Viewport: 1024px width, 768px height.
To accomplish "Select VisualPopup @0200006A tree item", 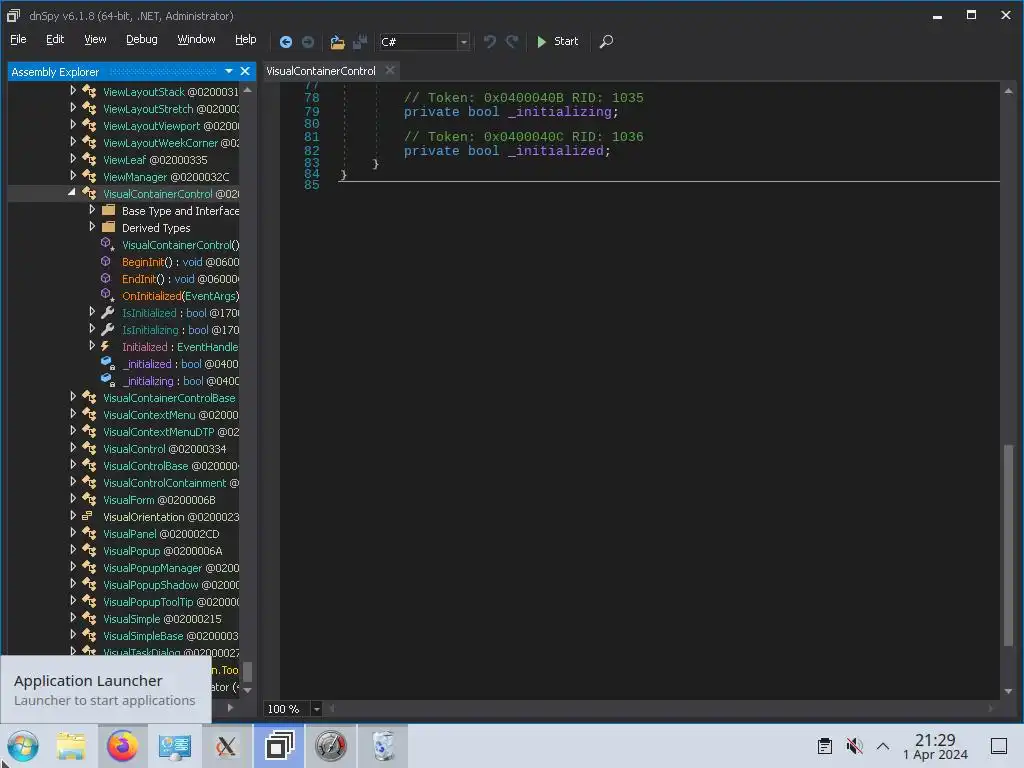I will [163, 551].
